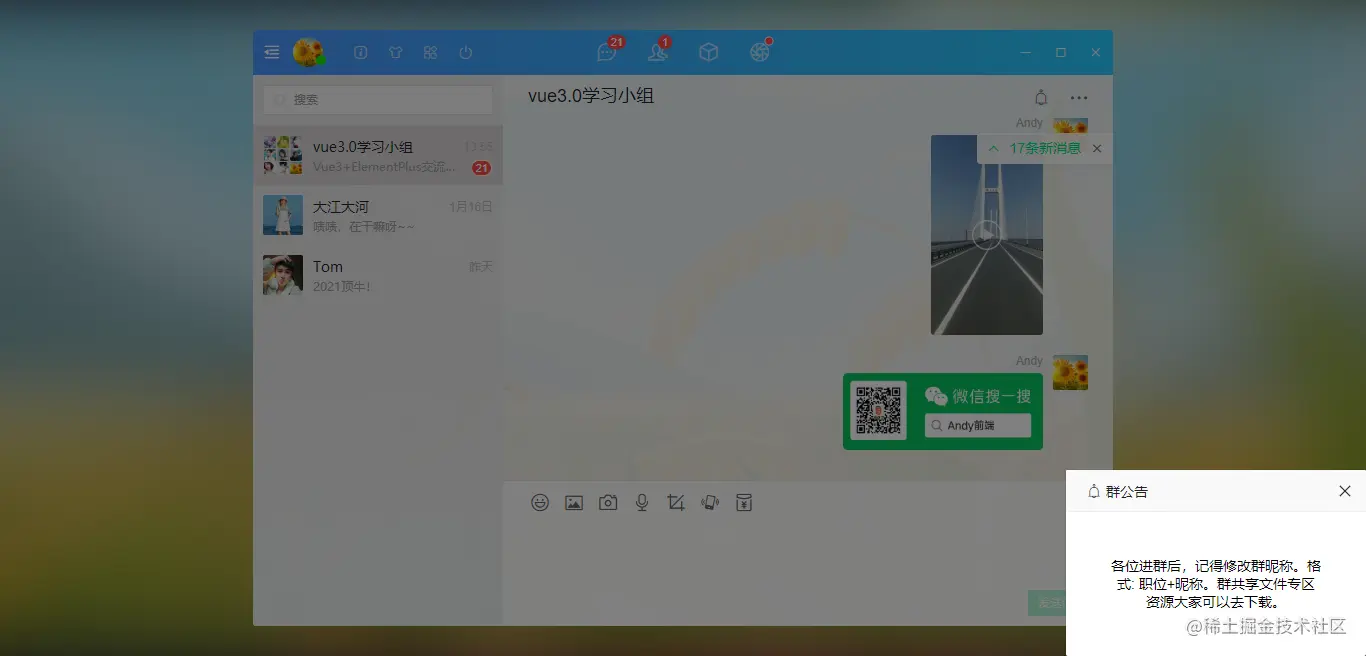Click the search input field
The height and width of the screenshot is (656, 1366).
(378, 100)
